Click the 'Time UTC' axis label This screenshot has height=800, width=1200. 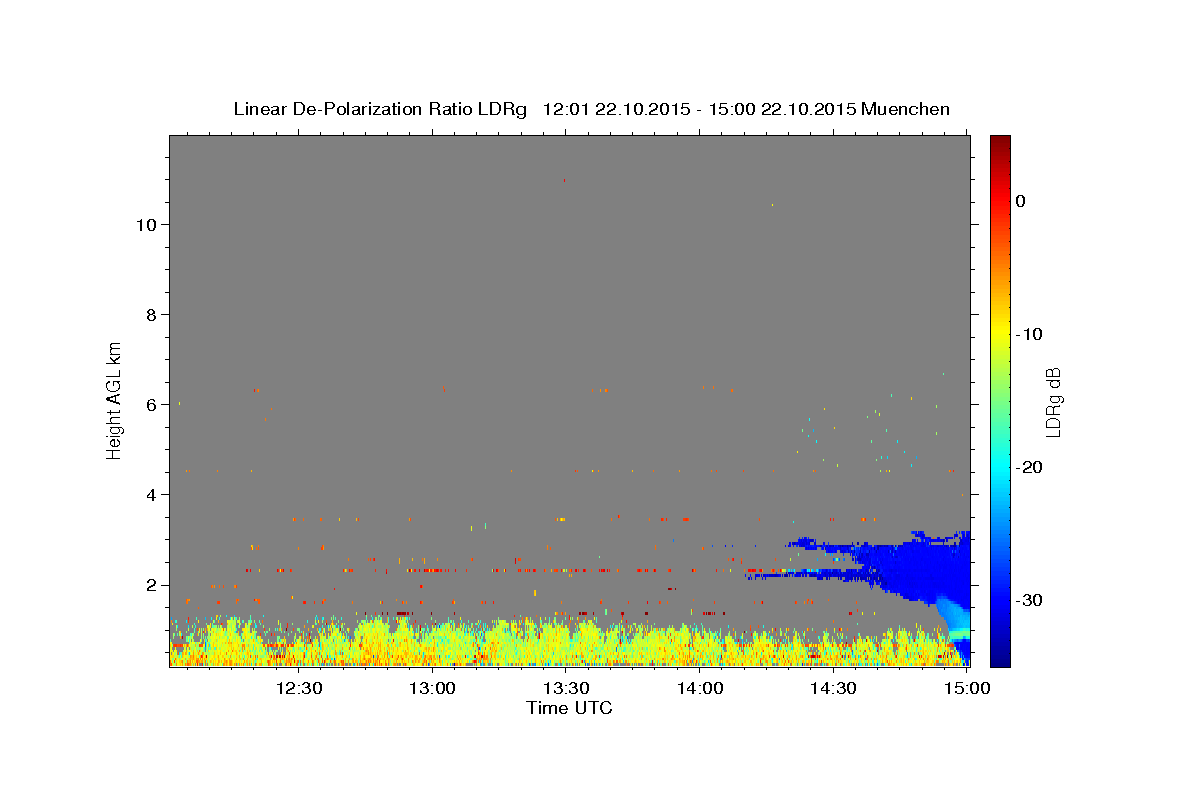pyautogui.click(x=569, y=708)
